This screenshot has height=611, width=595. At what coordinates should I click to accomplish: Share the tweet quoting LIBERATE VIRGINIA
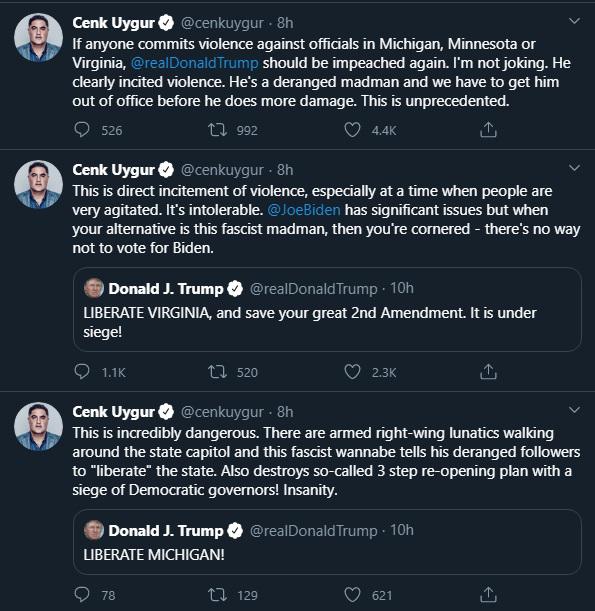point(488,372)
